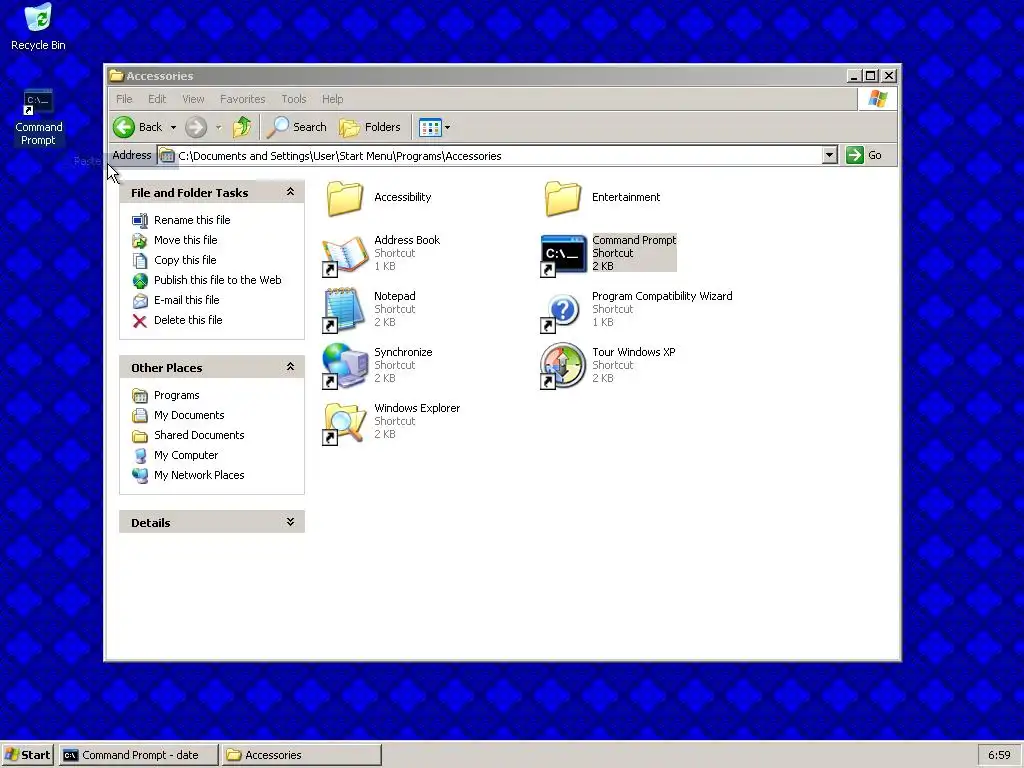Select the Accessibility folder icon
Image resolution: width=1024 pixels, height=768 pixels.
345,199
